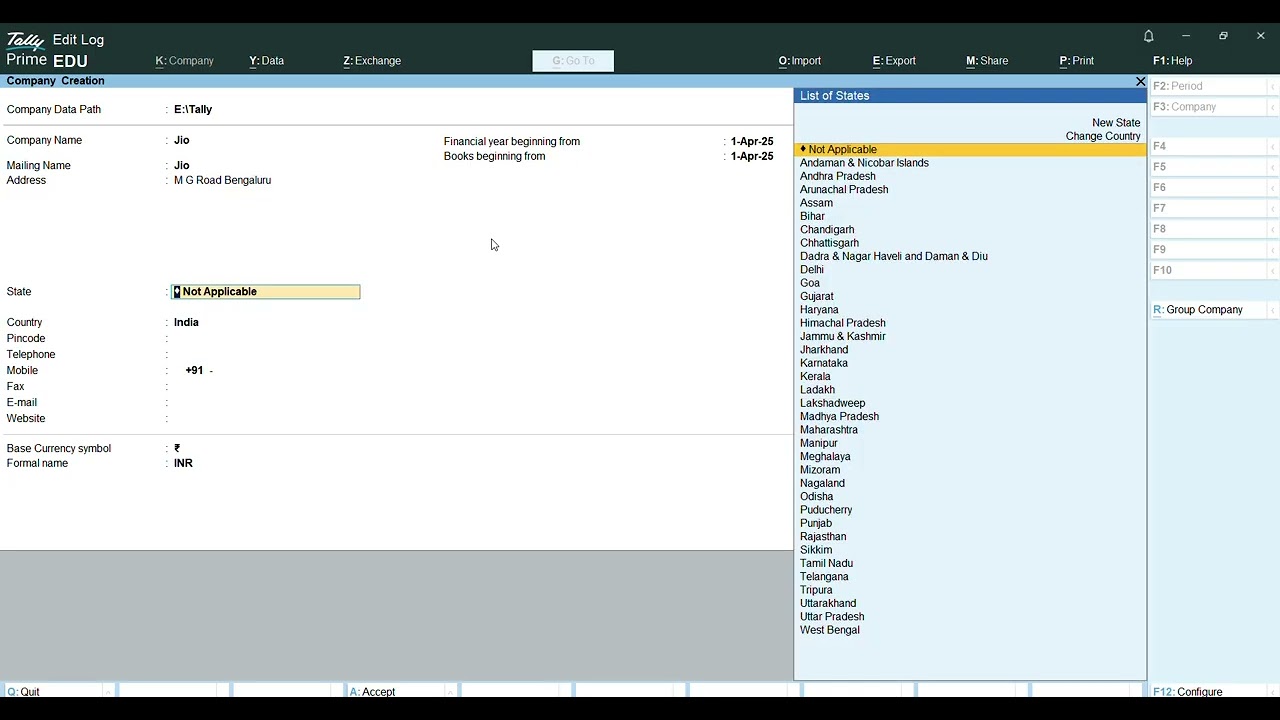Select Chandigarh from state list
Viewport: 1280px width, 720px height.
(x=827, y=230)
